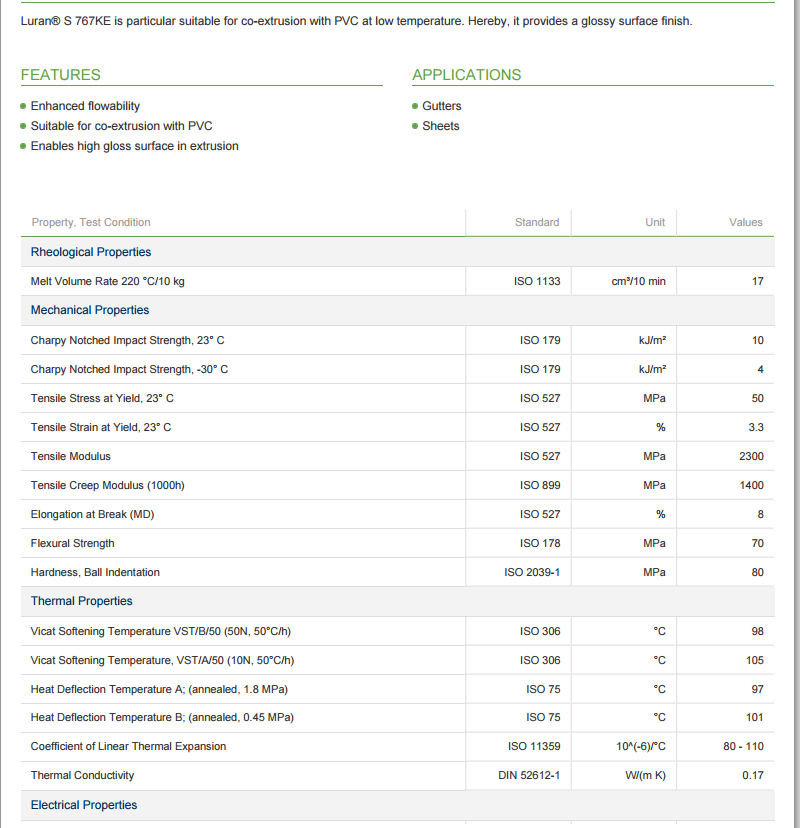Image resolution: width=800 pixels, height=828 pixels.
Task: Click the 'ISO 899' standard cell
Action: point(540,486)
